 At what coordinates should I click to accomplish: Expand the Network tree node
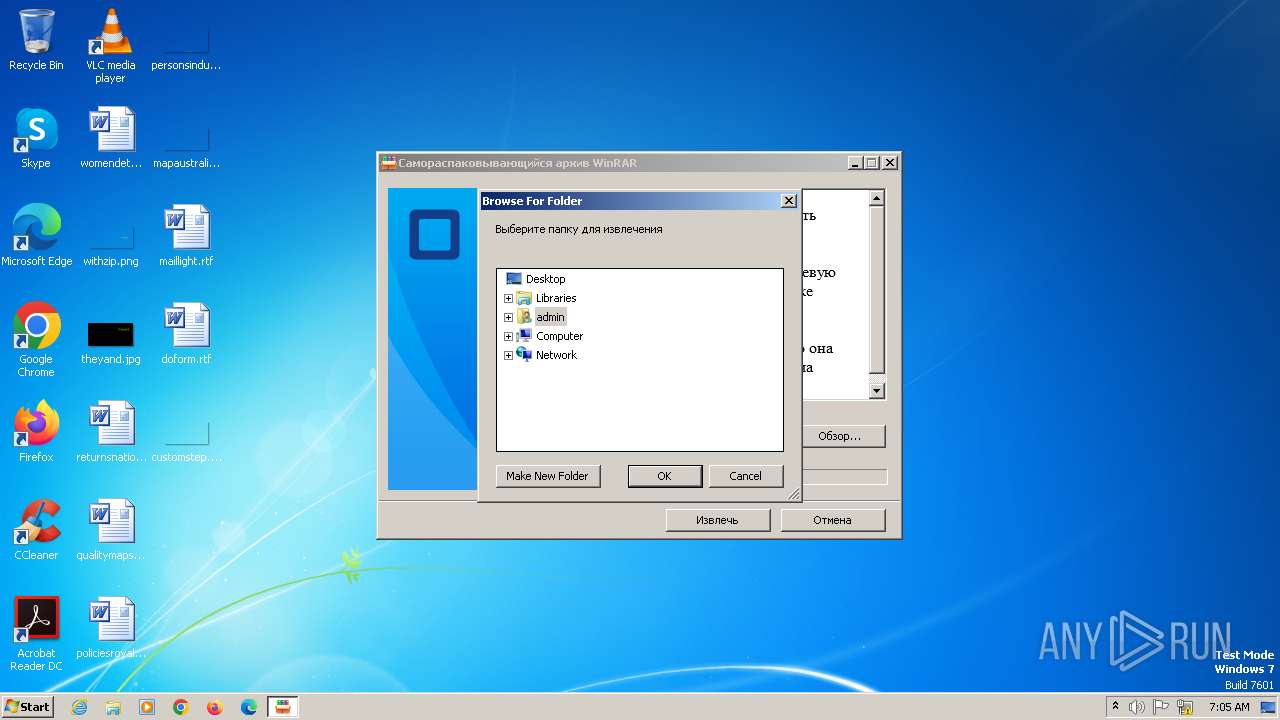(x=508, y=355)
